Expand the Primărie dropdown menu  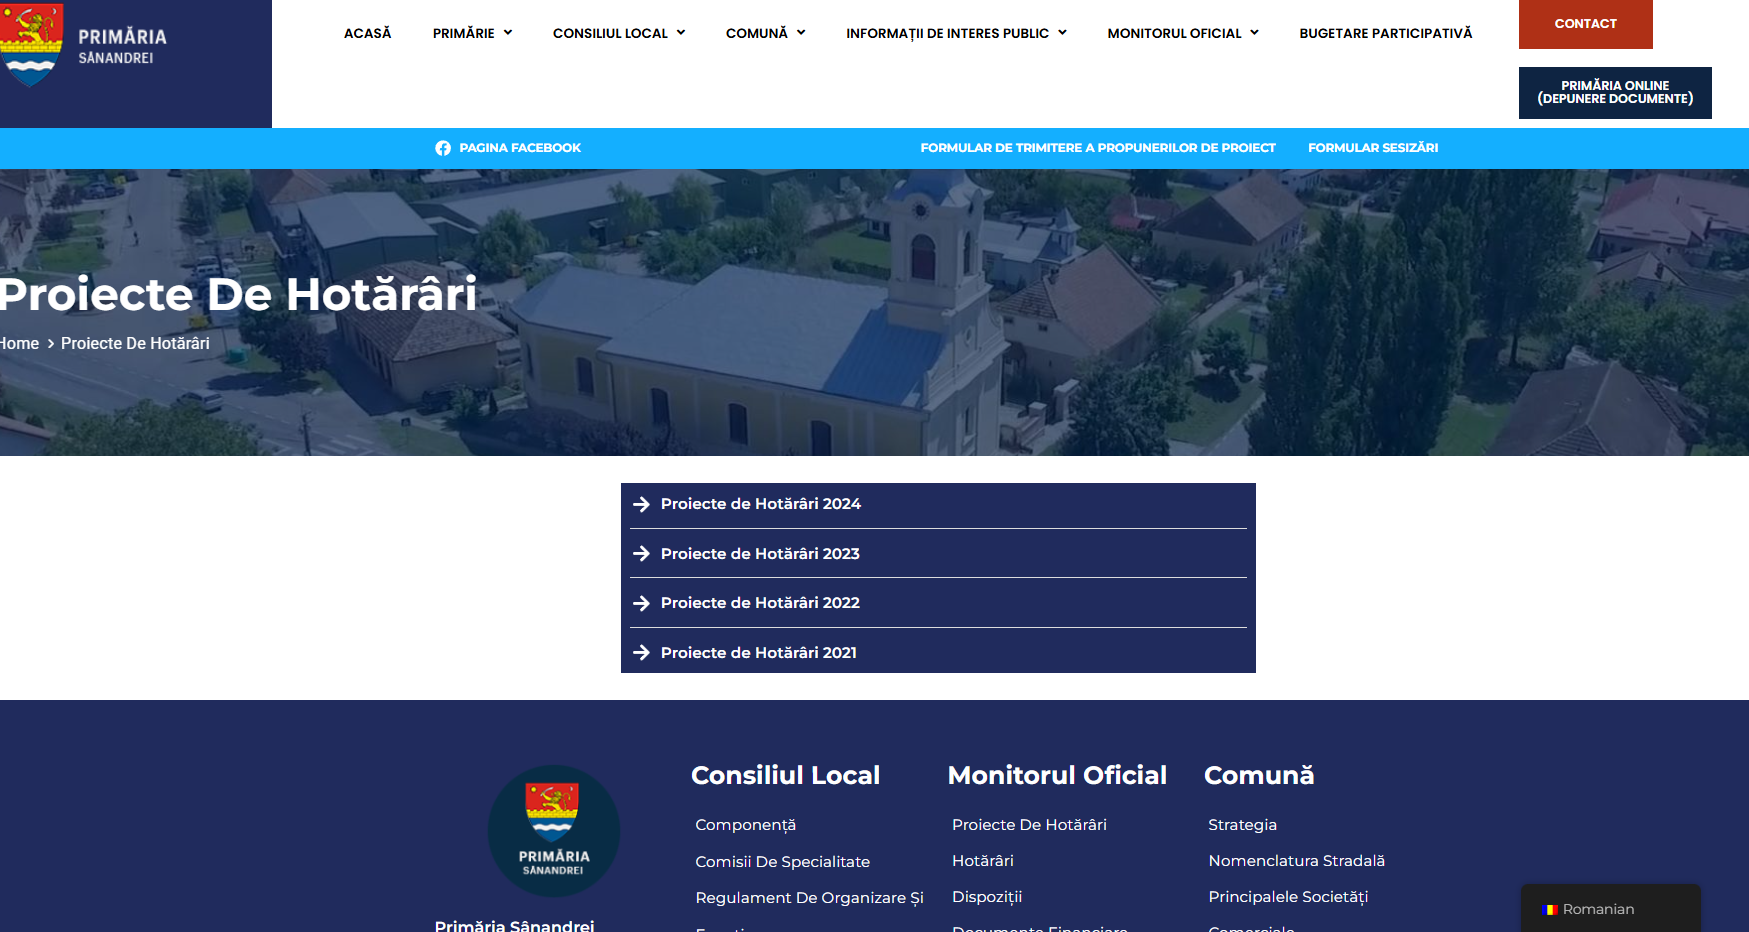pyautogui.click(x=472, y=33)
